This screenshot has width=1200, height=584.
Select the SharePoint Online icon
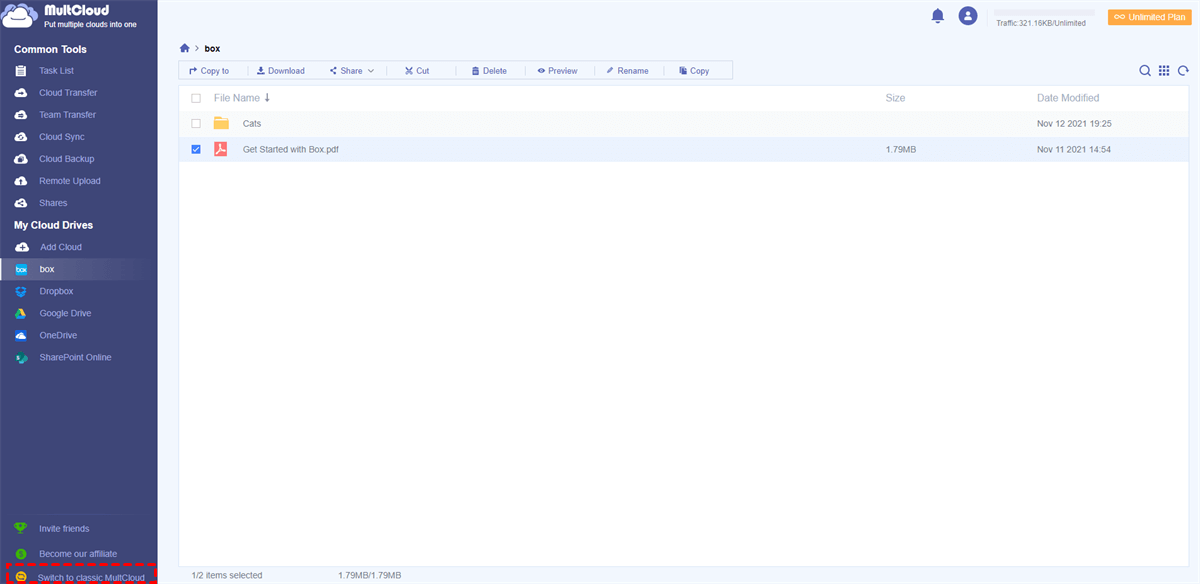point(21,357)
